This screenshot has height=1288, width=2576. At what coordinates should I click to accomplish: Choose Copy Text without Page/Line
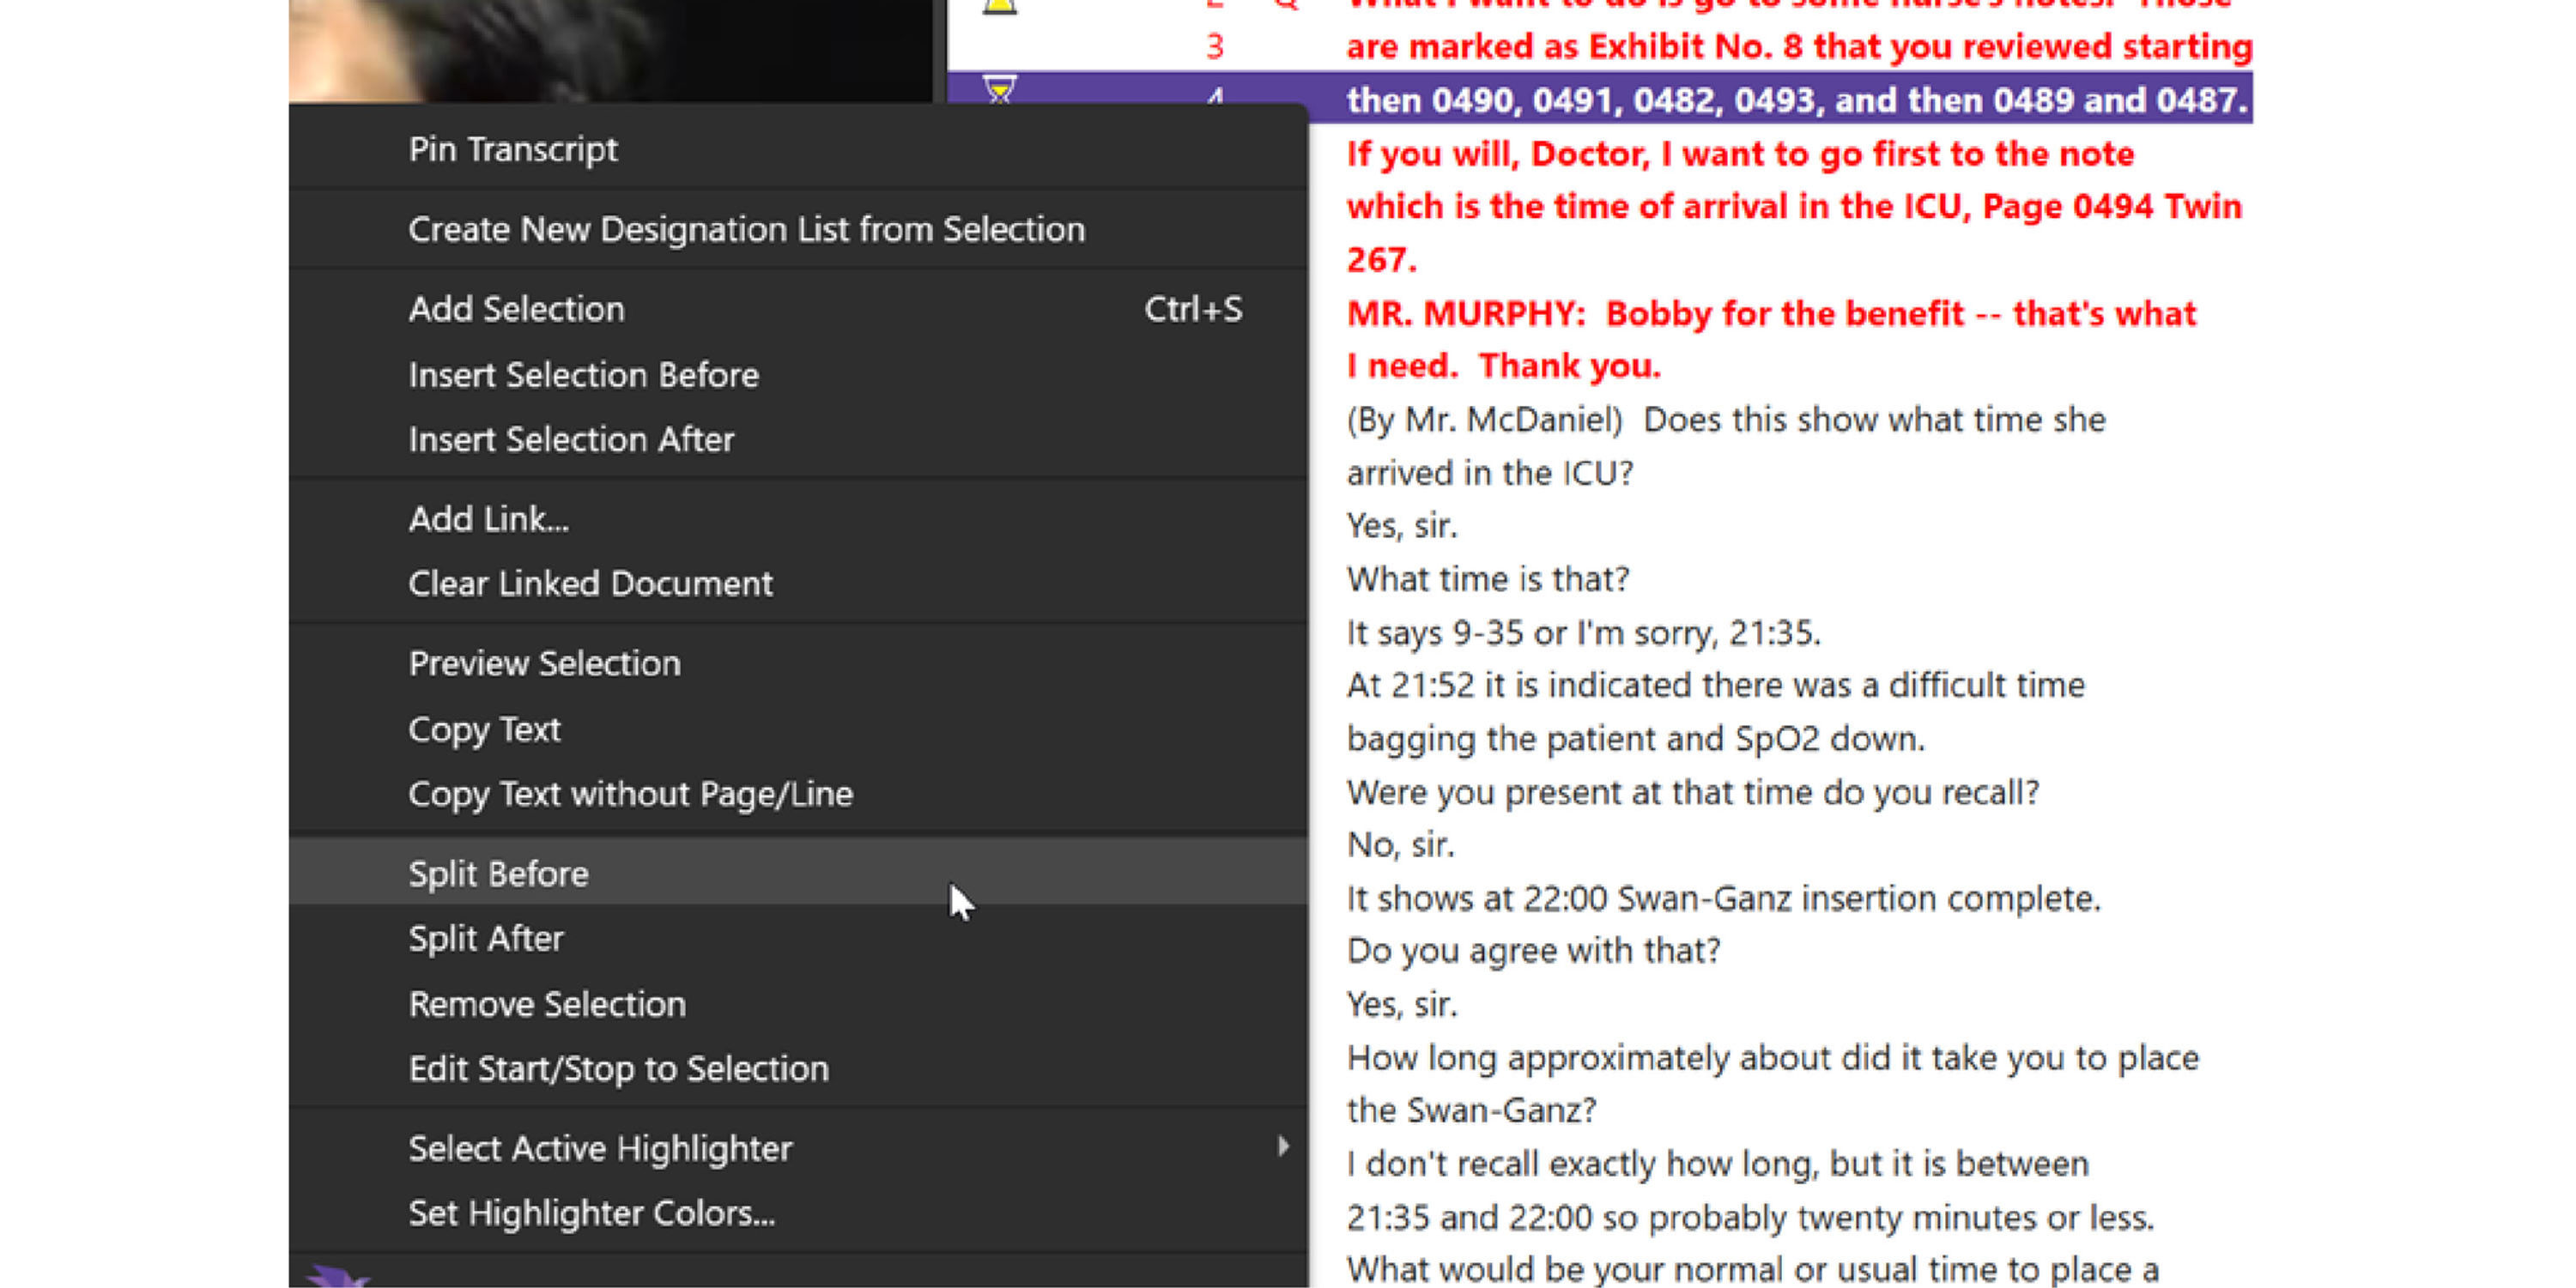pyautogui.click(x=630, y=794)
